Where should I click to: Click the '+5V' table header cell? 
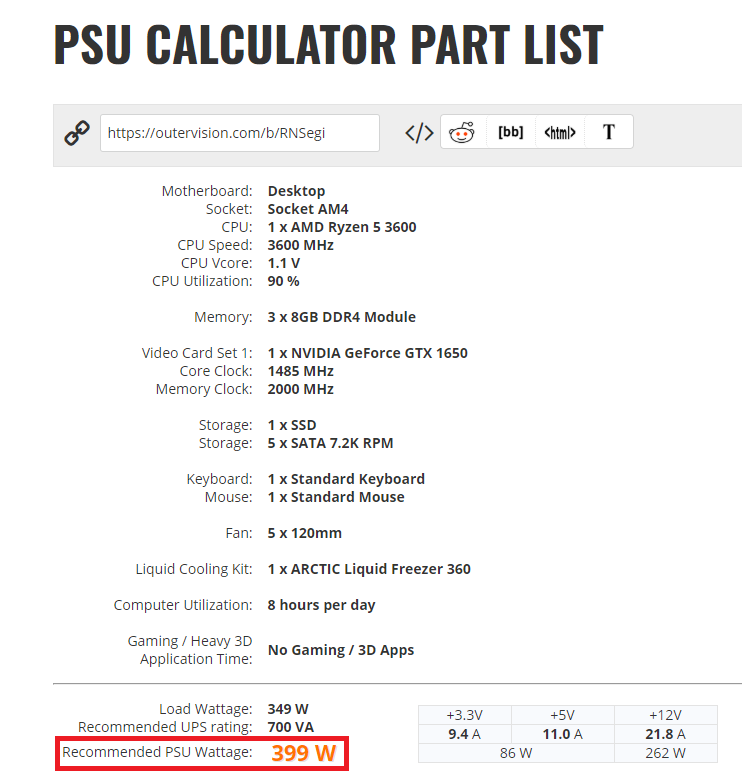[x=562, y=715]
